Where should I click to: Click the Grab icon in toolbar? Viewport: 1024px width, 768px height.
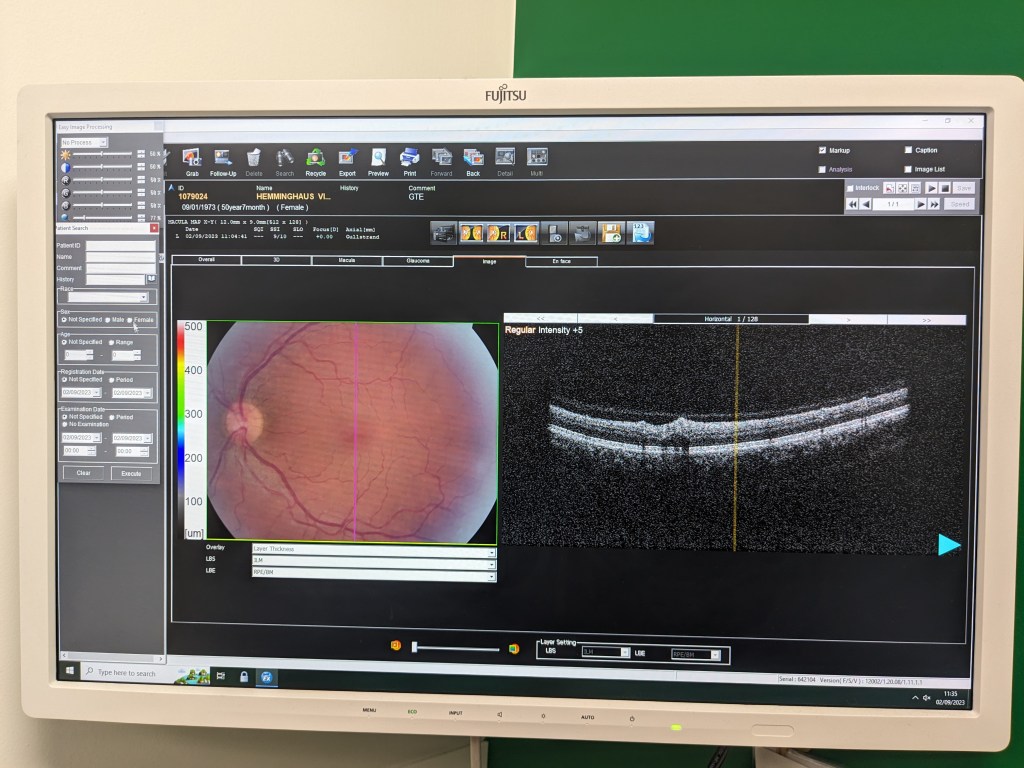coord(192,158)
